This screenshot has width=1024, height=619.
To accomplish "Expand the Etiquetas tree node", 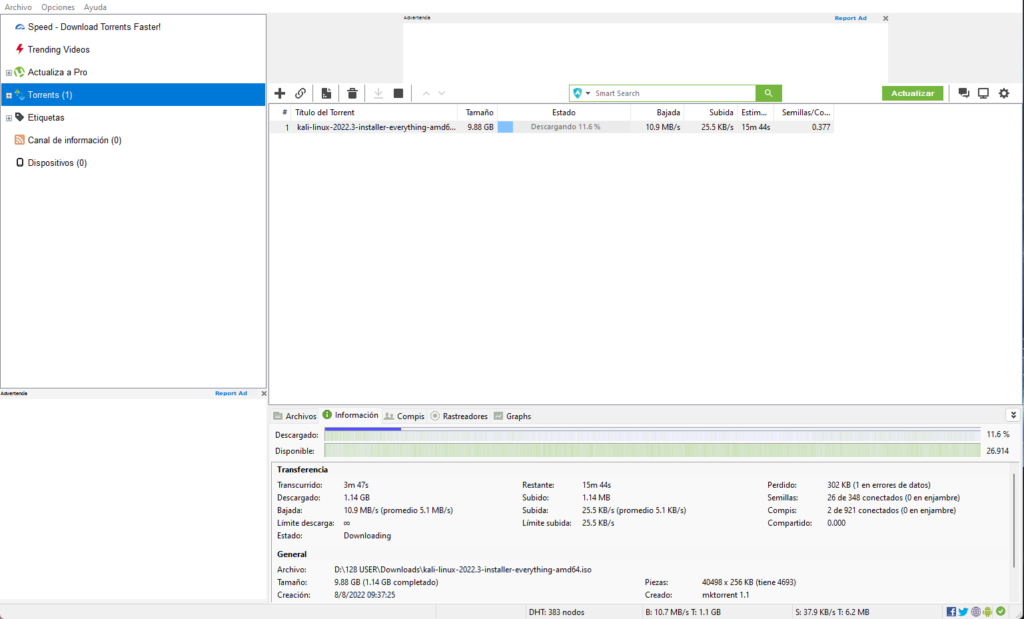I will pos(8,118).
